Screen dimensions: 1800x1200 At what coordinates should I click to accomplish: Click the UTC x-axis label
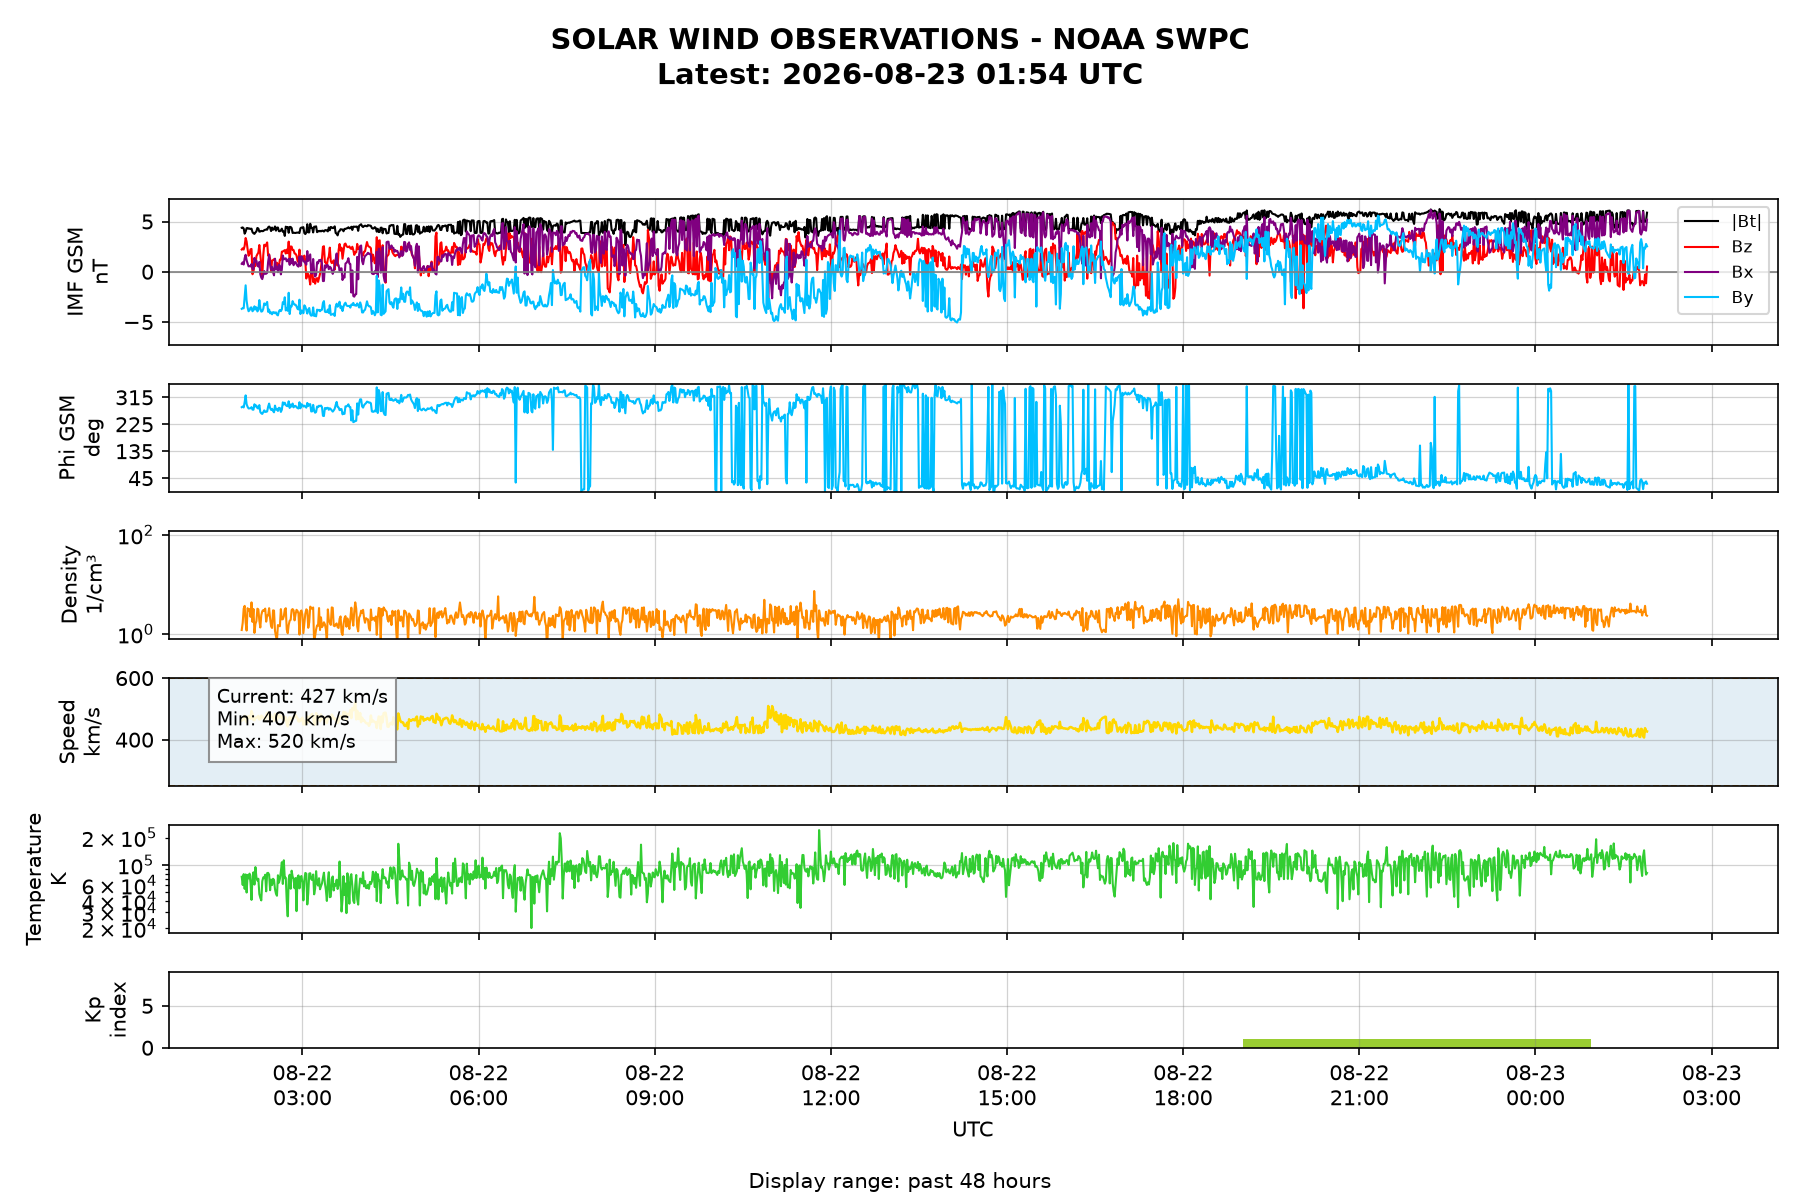coord(973,1130)
